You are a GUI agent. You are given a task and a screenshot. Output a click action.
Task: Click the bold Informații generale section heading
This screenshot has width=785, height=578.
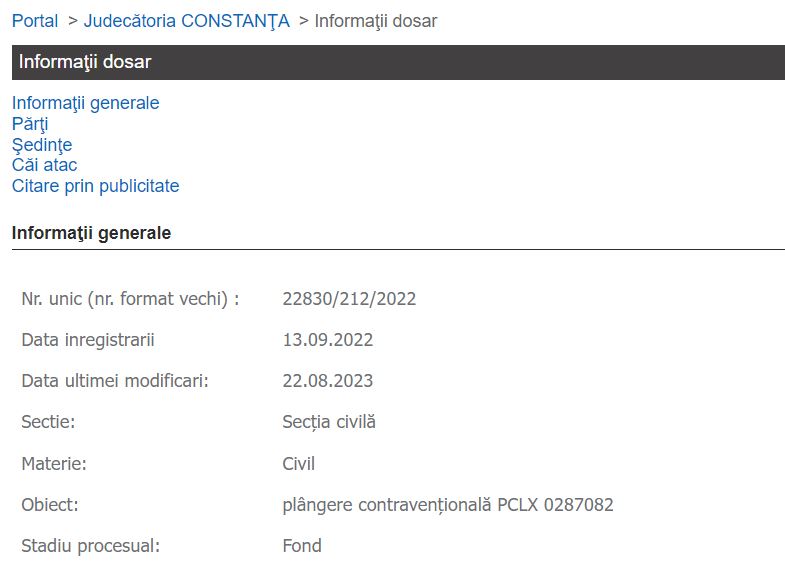[x=91, y=233]
